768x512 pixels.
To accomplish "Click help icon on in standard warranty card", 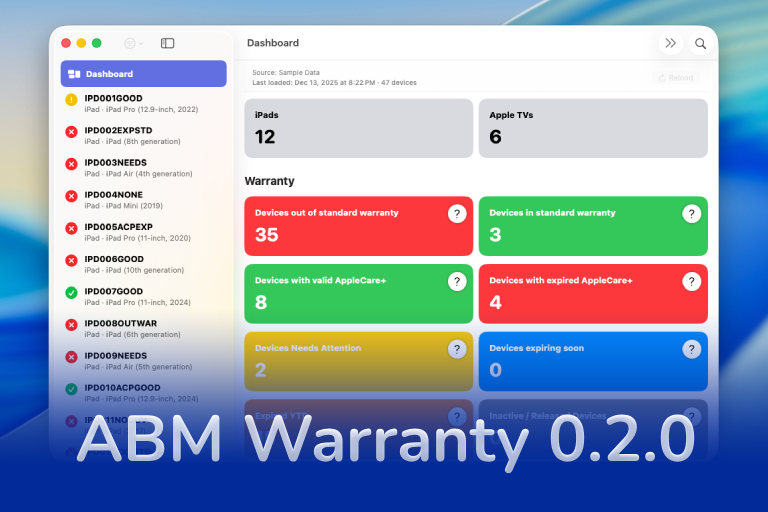I will (x=692, y=214).
